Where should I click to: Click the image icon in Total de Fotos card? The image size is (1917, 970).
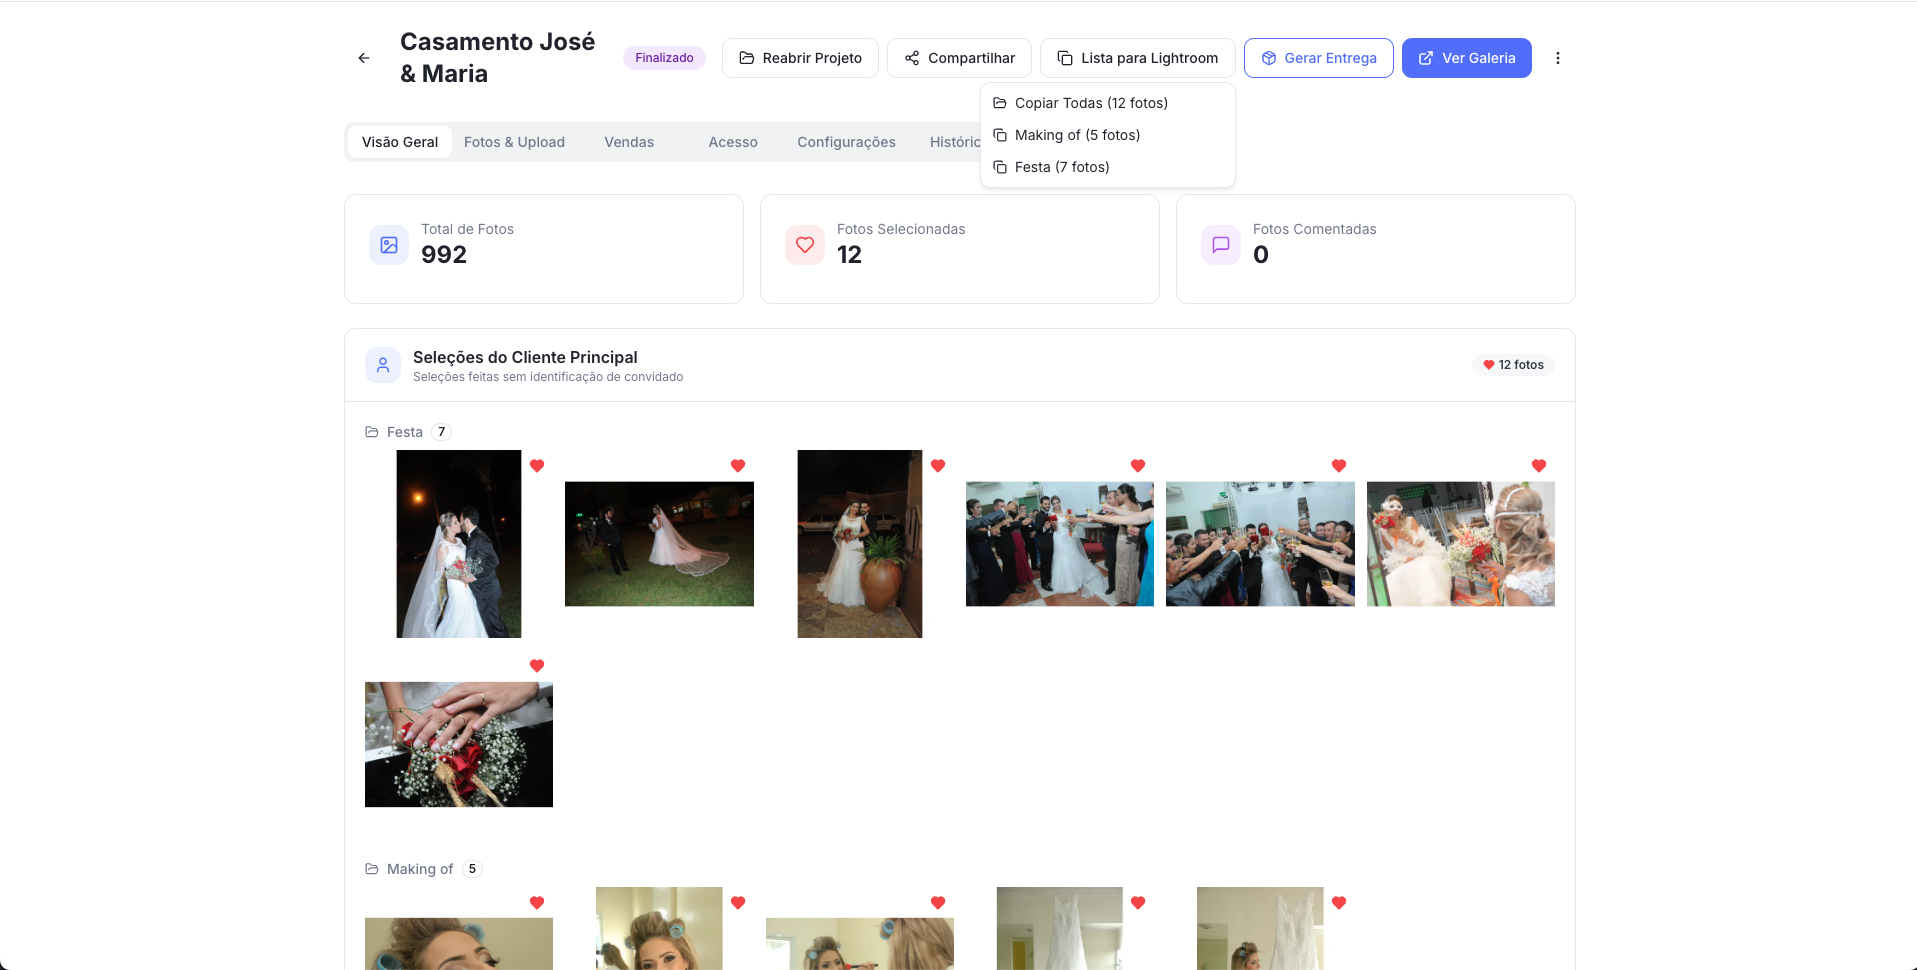tap(389, 245)
